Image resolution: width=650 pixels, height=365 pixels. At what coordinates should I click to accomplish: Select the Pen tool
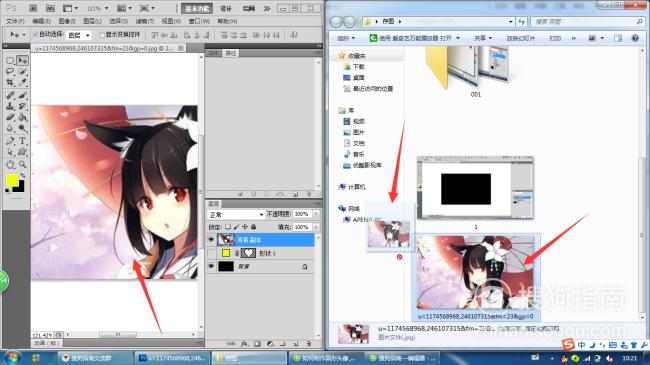coord(10,141)
